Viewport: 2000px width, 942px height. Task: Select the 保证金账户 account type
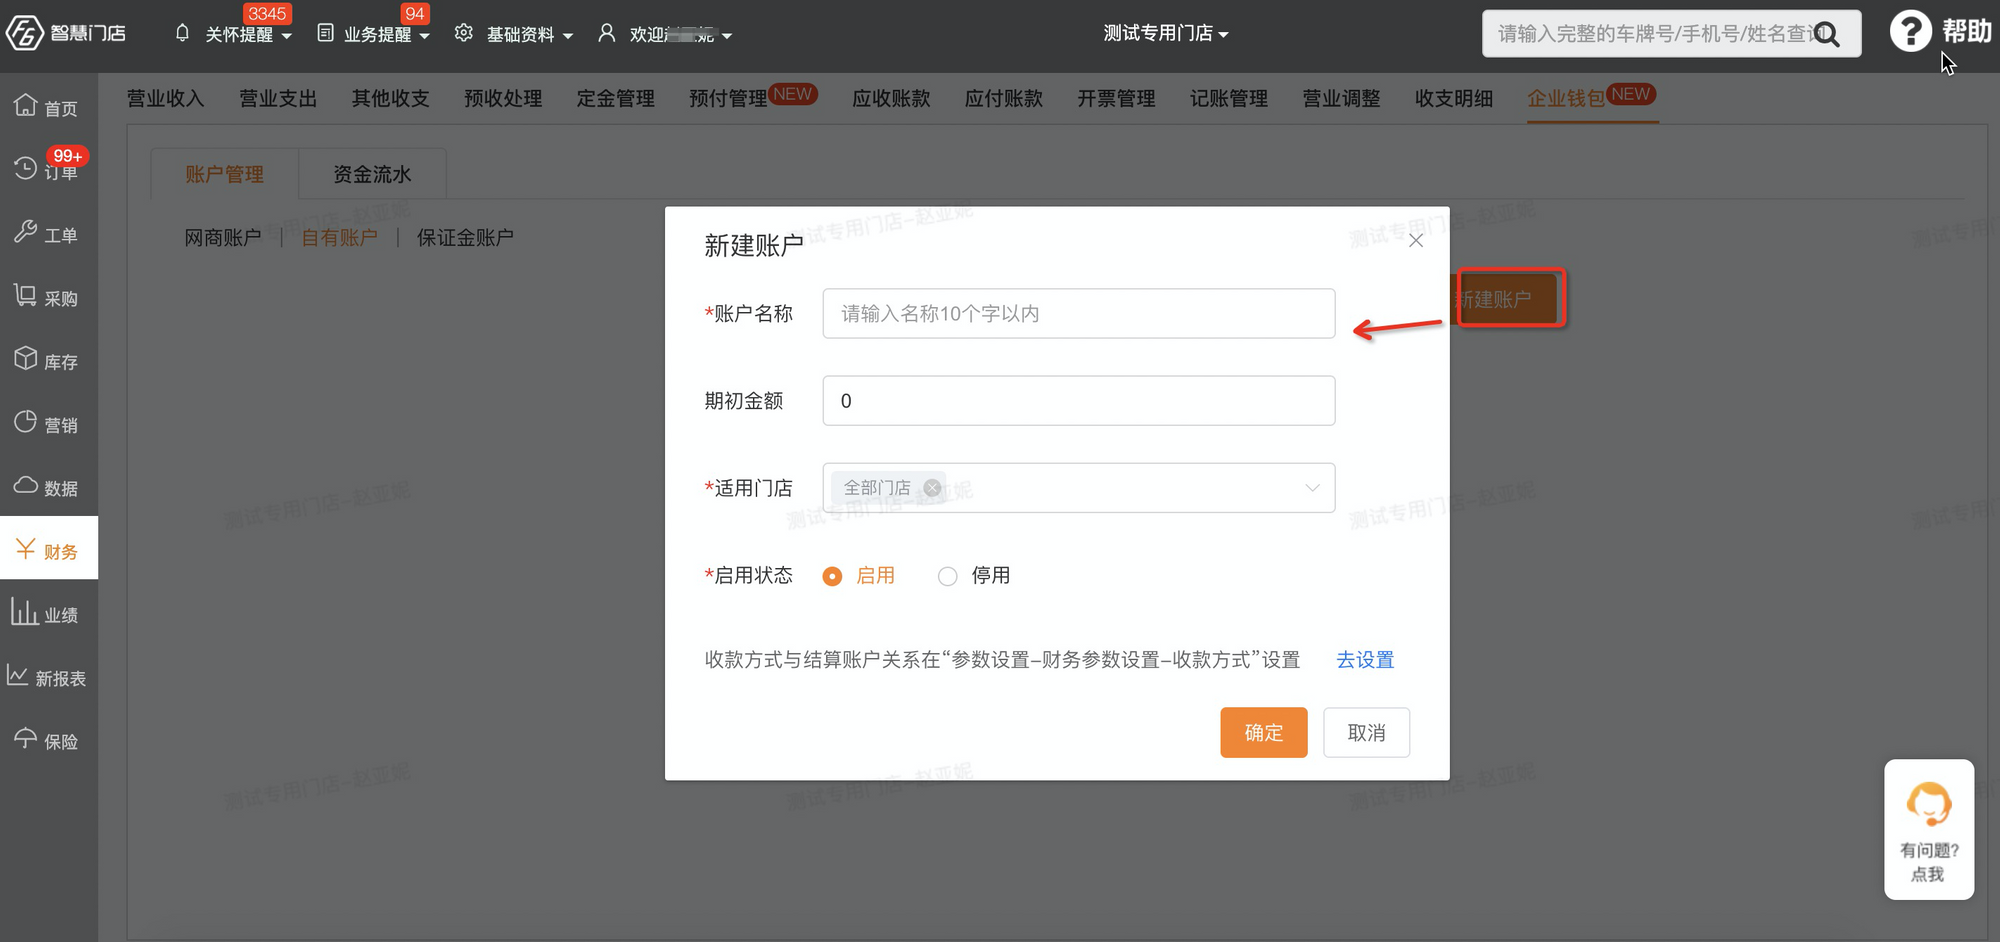465,237
